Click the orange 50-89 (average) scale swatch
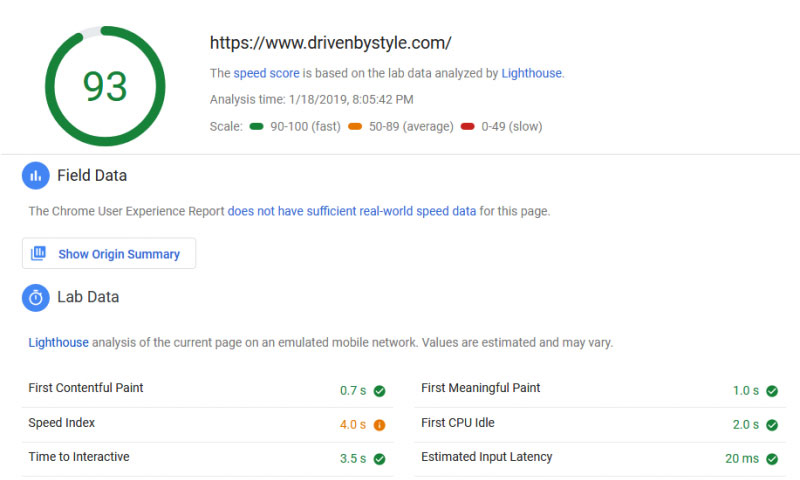The height and width of the screenshot is (480, 800). point(355,127)
